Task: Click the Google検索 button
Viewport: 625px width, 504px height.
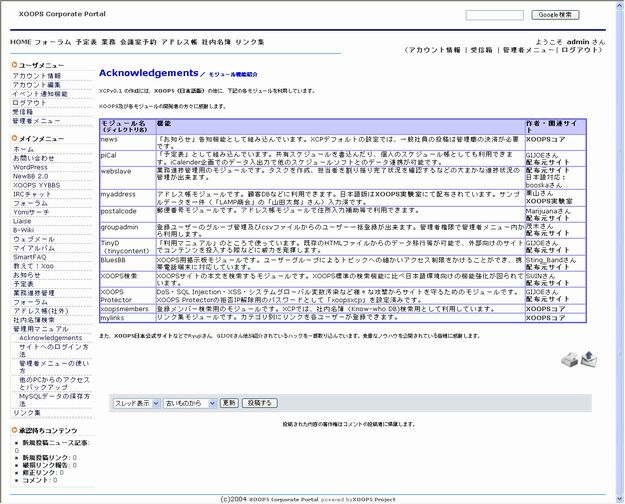Action: pyautogui.click(x=555, y=15)
